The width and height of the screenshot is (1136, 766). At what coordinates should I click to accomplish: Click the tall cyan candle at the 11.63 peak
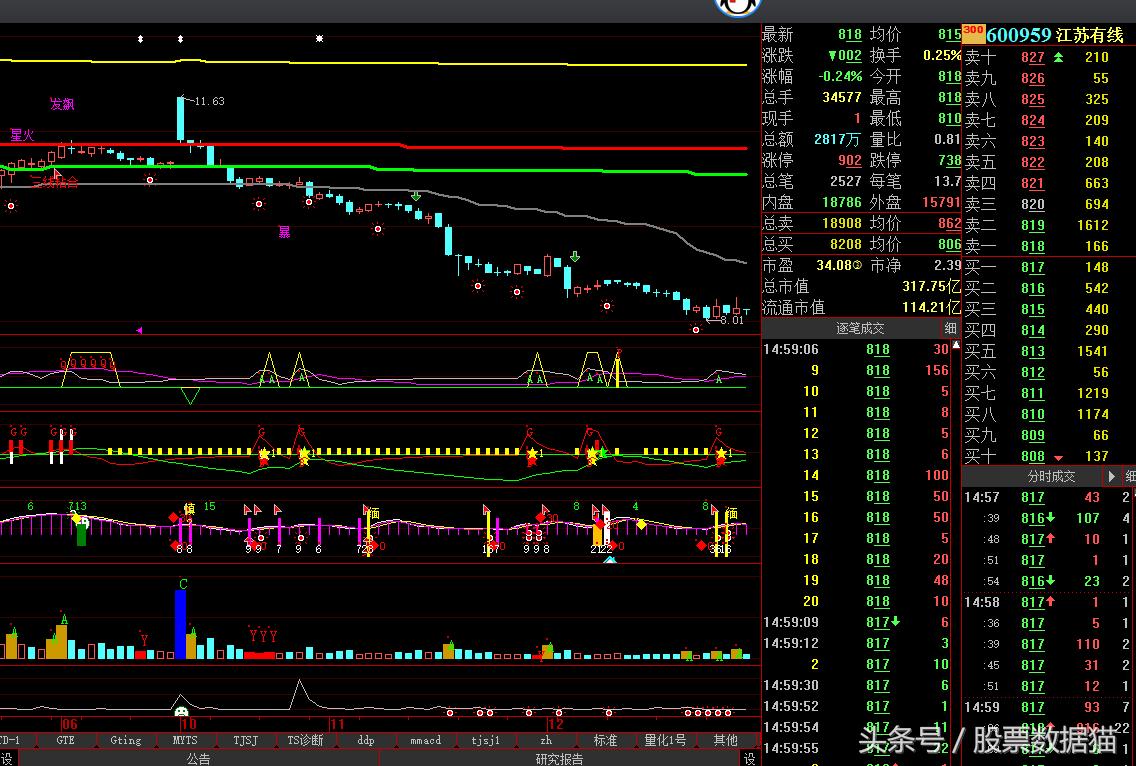[x=180, y=118]
